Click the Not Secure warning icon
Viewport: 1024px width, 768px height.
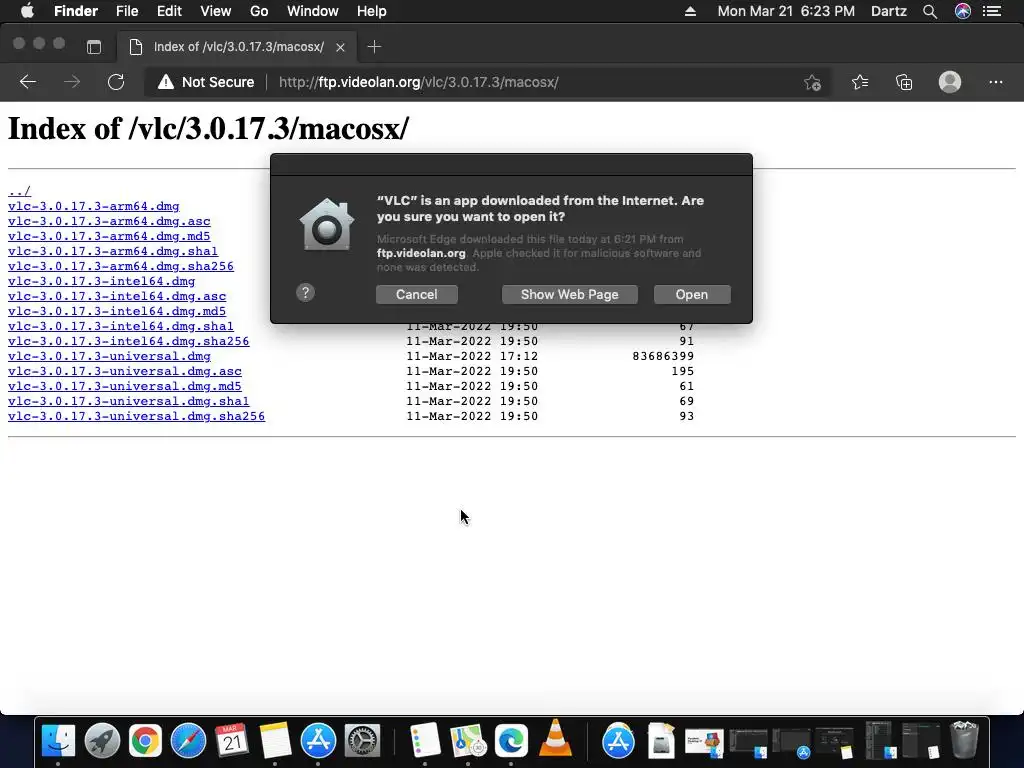click(166, 82)
